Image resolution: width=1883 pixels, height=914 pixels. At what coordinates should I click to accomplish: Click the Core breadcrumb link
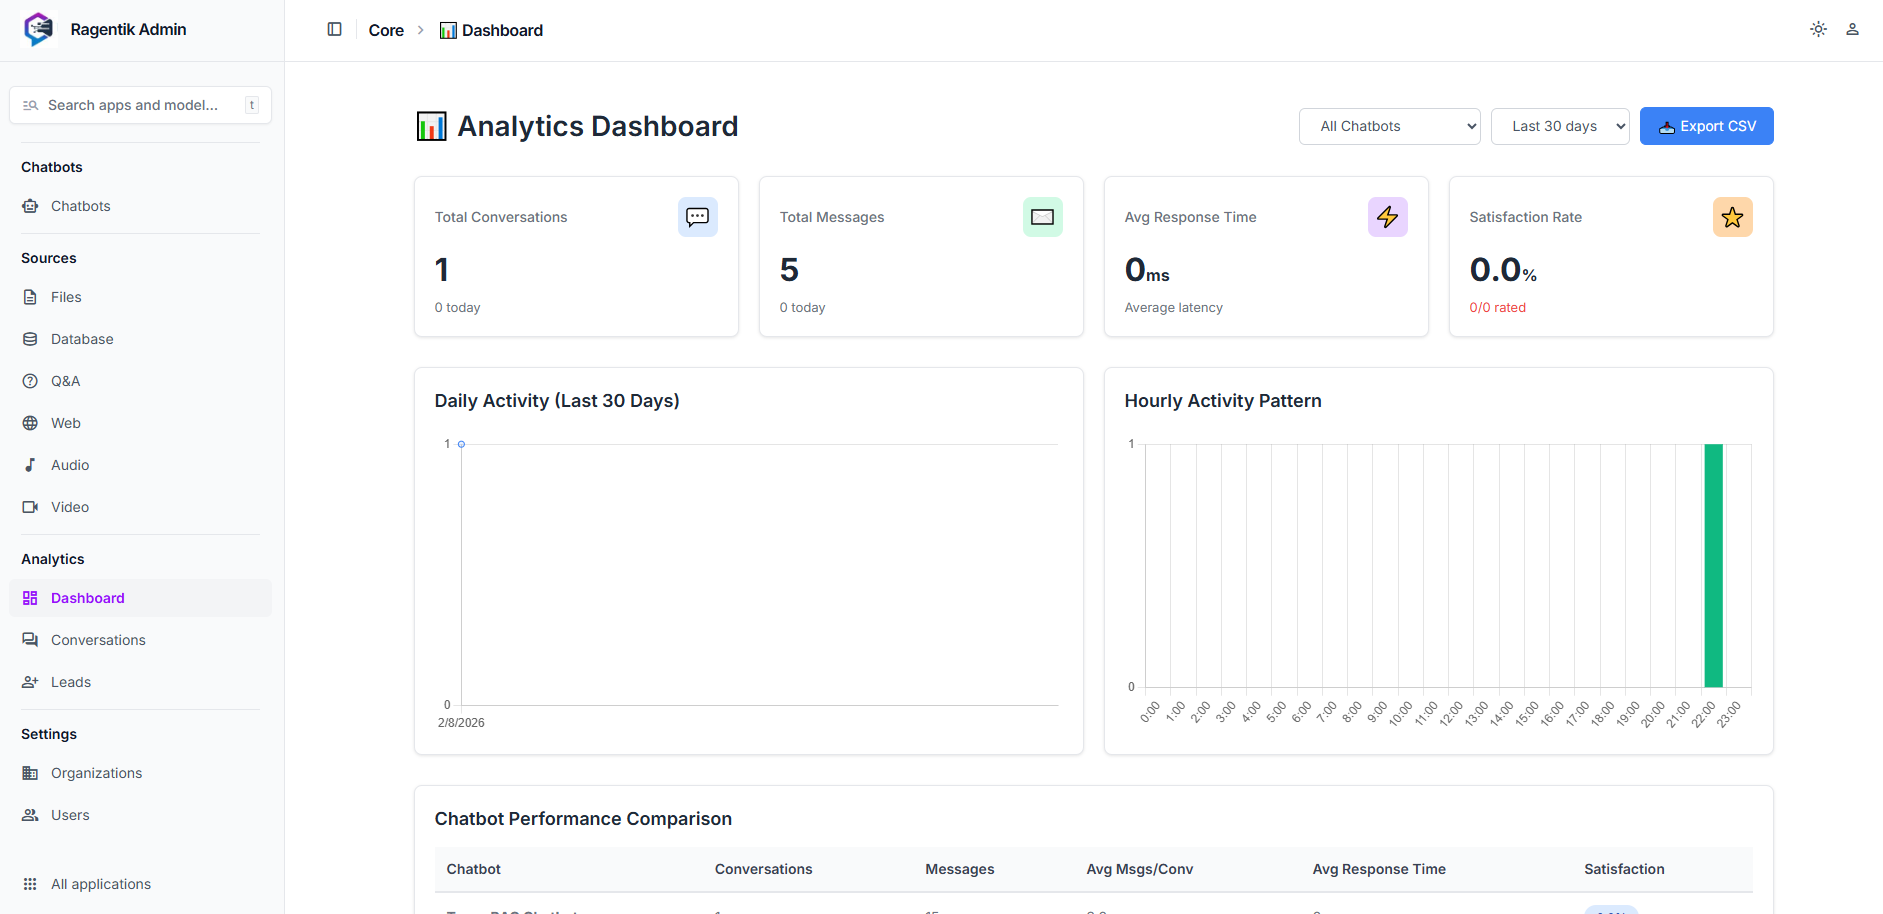386,30
